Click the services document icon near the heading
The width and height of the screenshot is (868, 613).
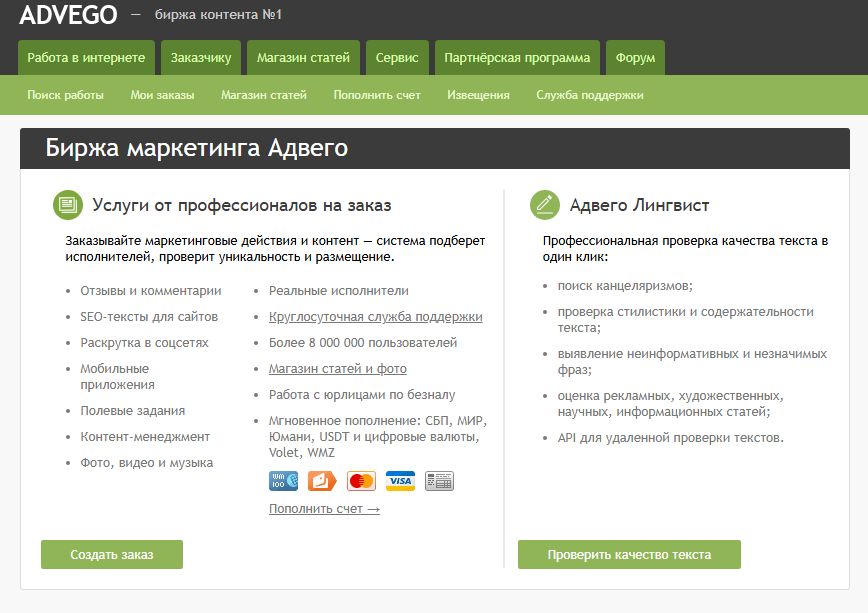coord(68,205)
